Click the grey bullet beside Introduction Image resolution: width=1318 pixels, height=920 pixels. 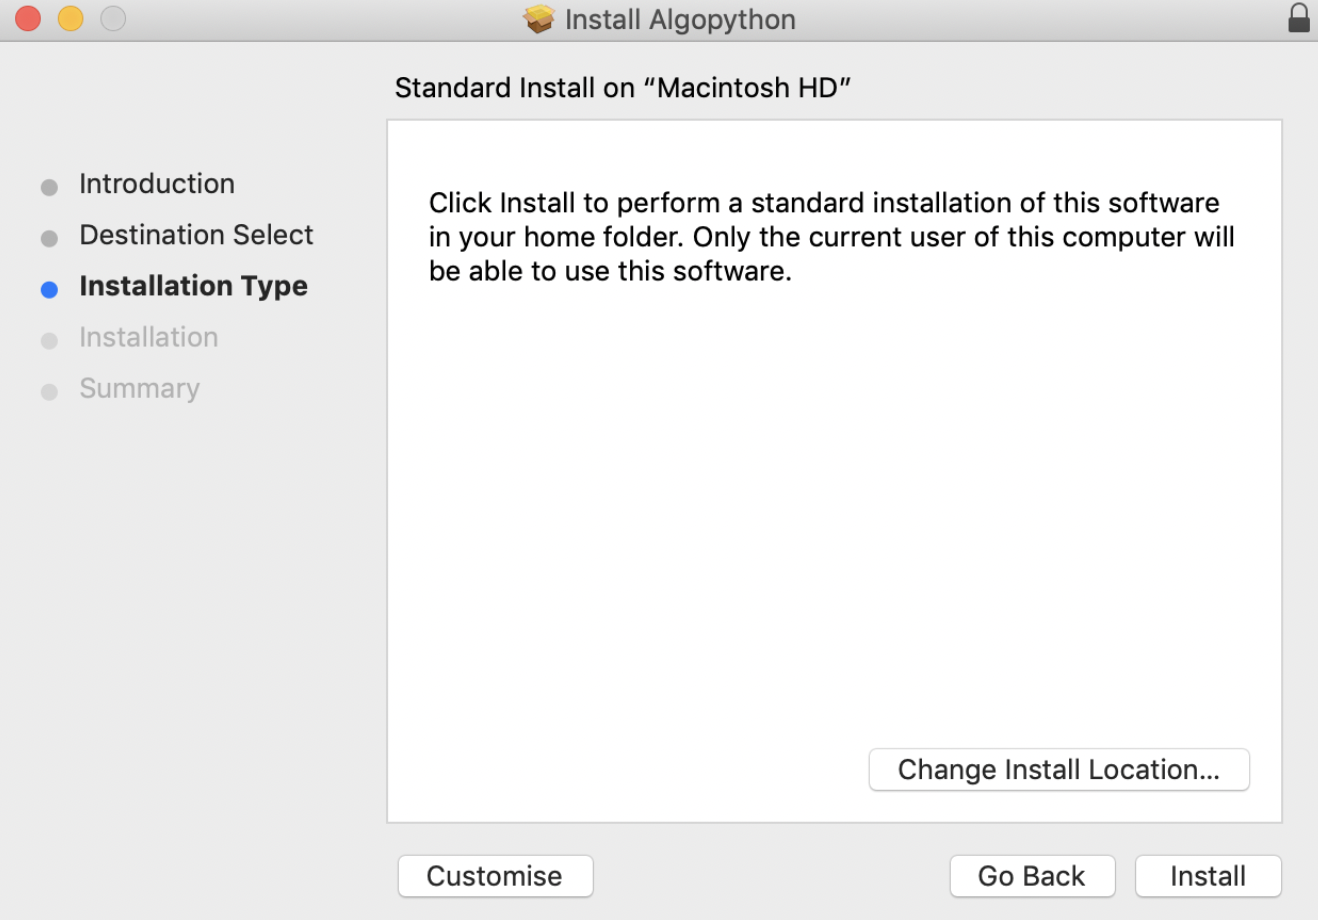click(x=49, y=187)
